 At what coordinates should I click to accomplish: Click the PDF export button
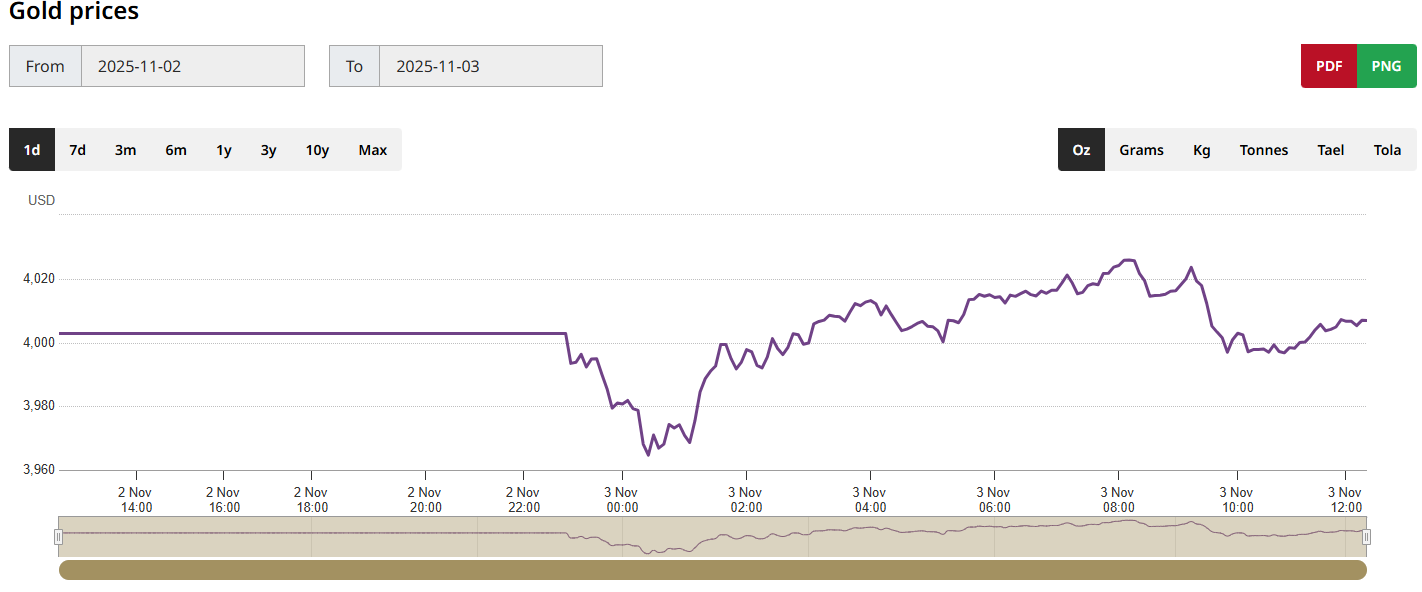1329,66
